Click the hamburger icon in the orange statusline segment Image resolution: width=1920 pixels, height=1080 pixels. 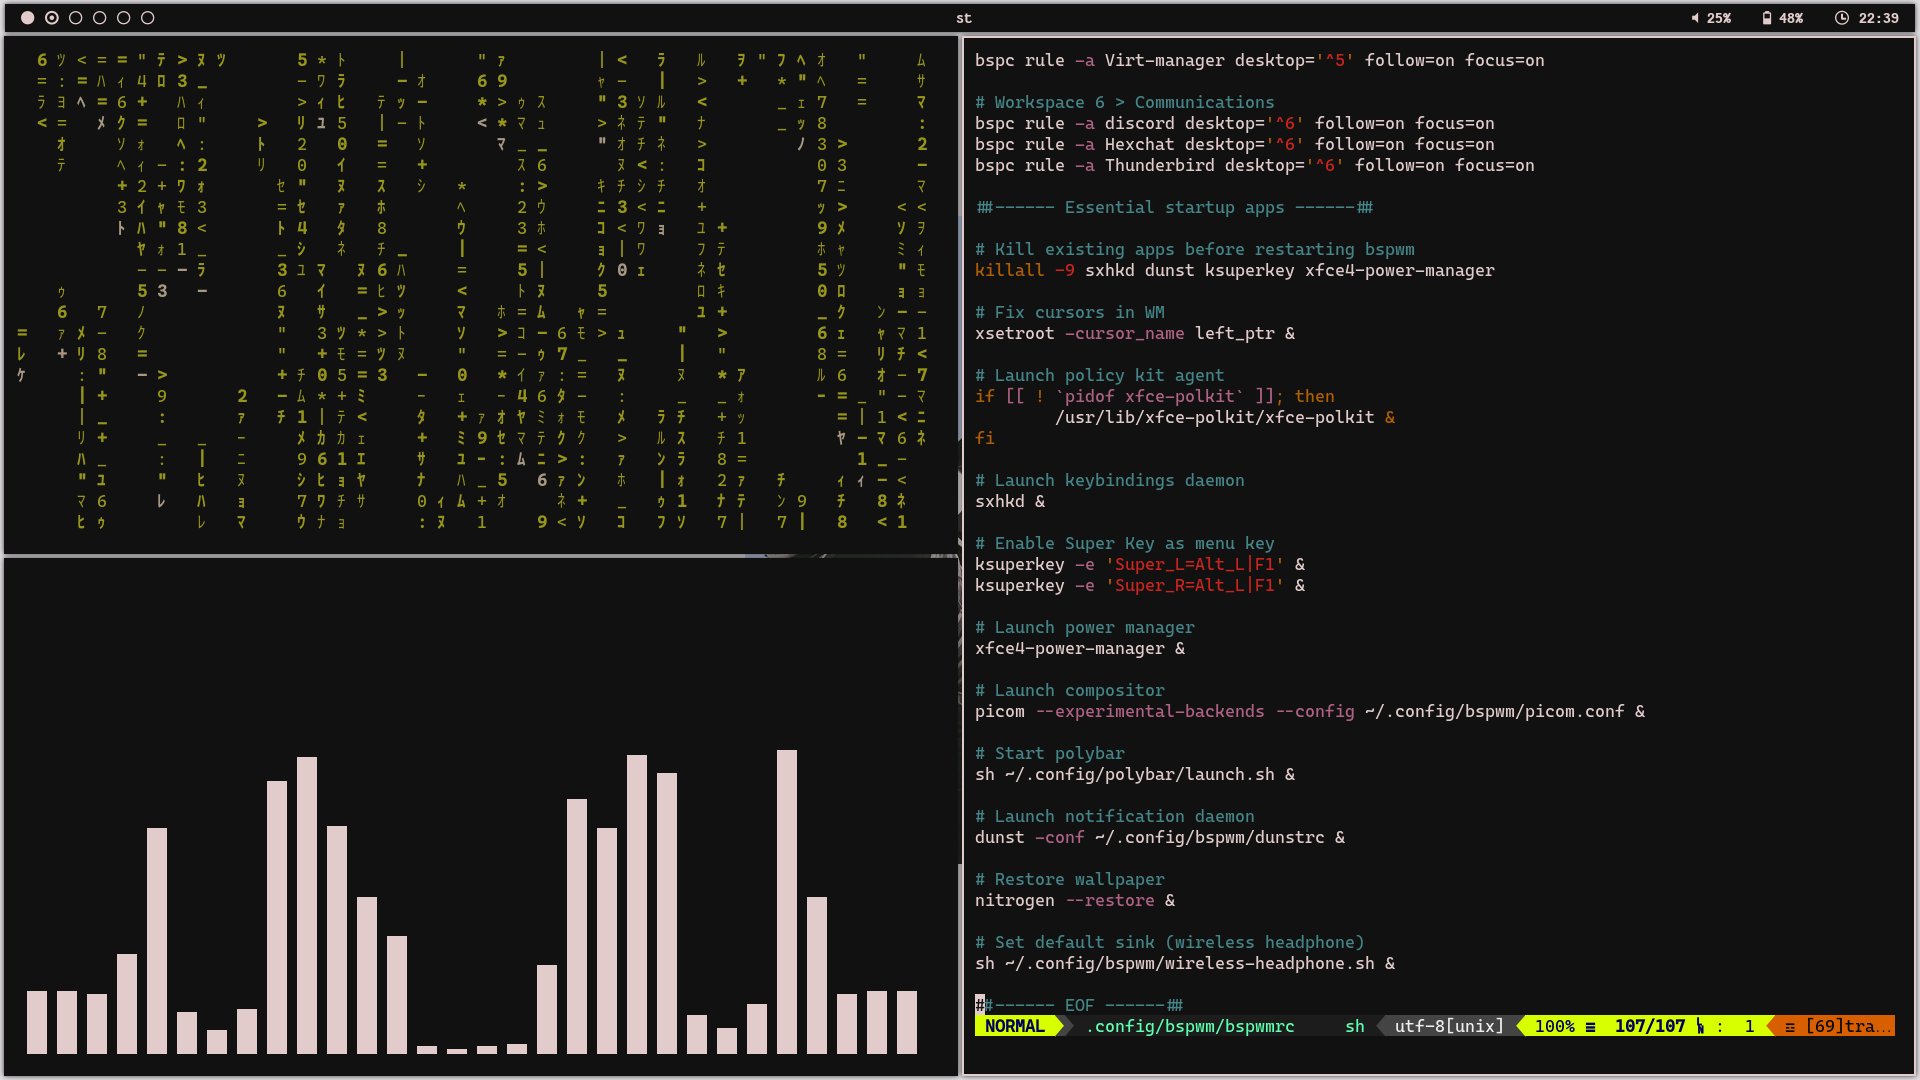click(1790, 1026)
